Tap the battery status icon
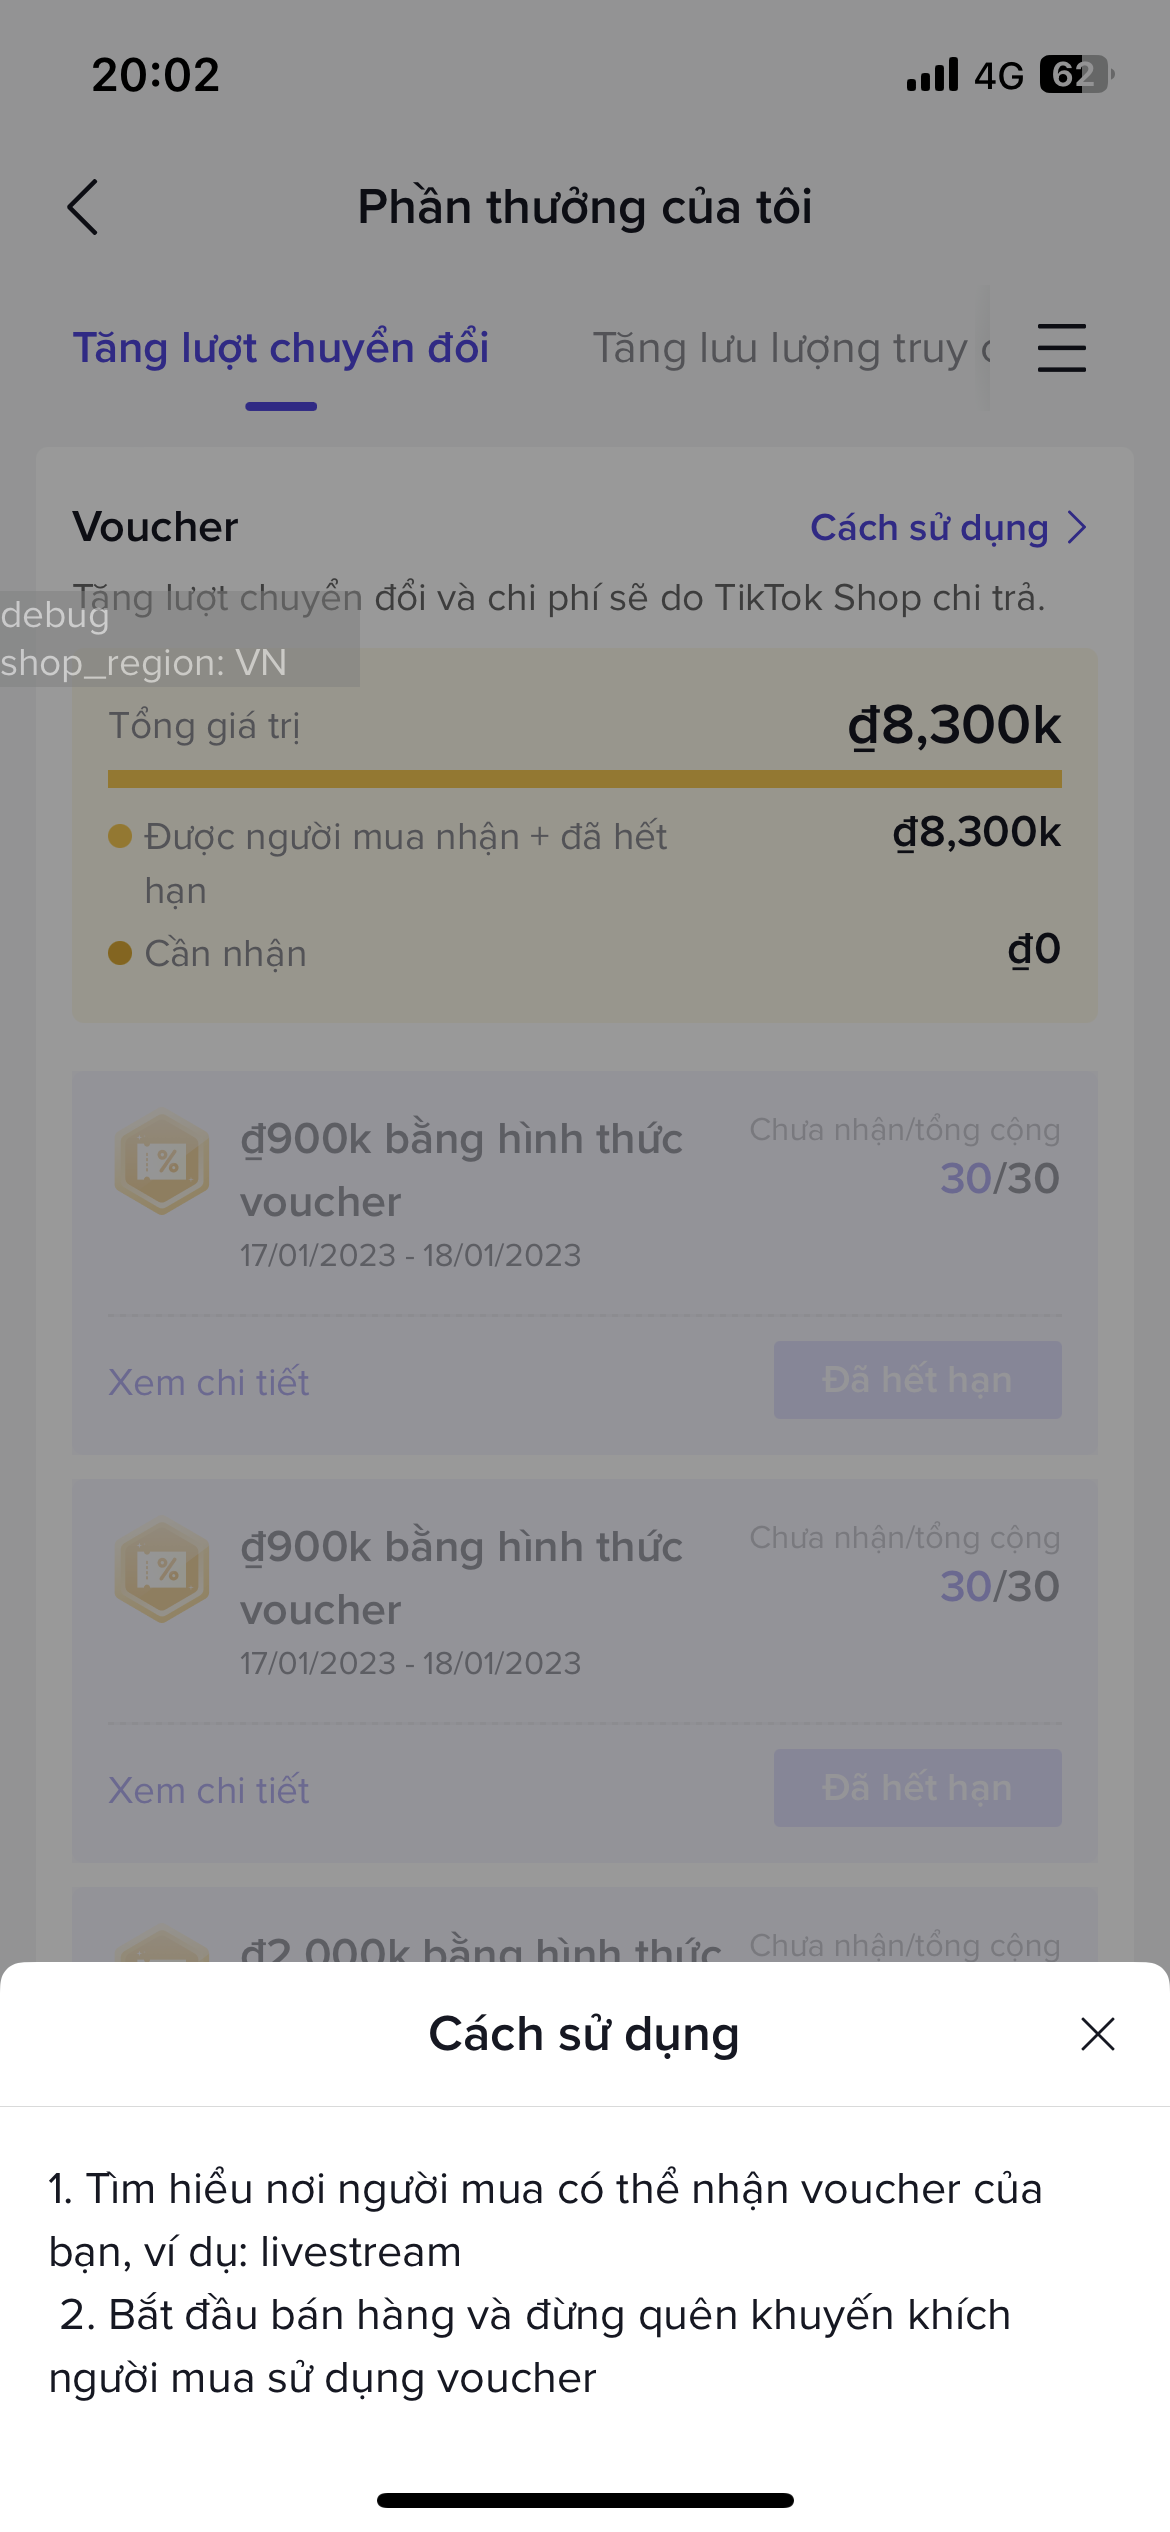 pos(1076,75)
